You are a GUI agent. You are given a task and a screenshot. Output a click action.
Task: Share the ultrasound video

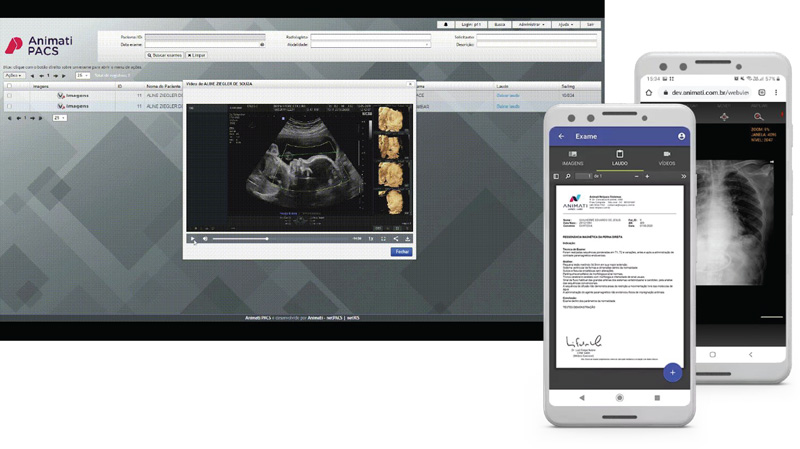[395, 238]
